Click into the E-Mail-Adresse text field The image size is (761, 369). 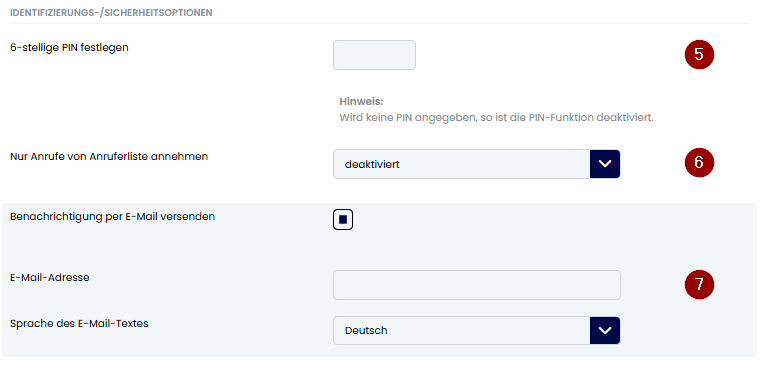click(x=477, y=285)
